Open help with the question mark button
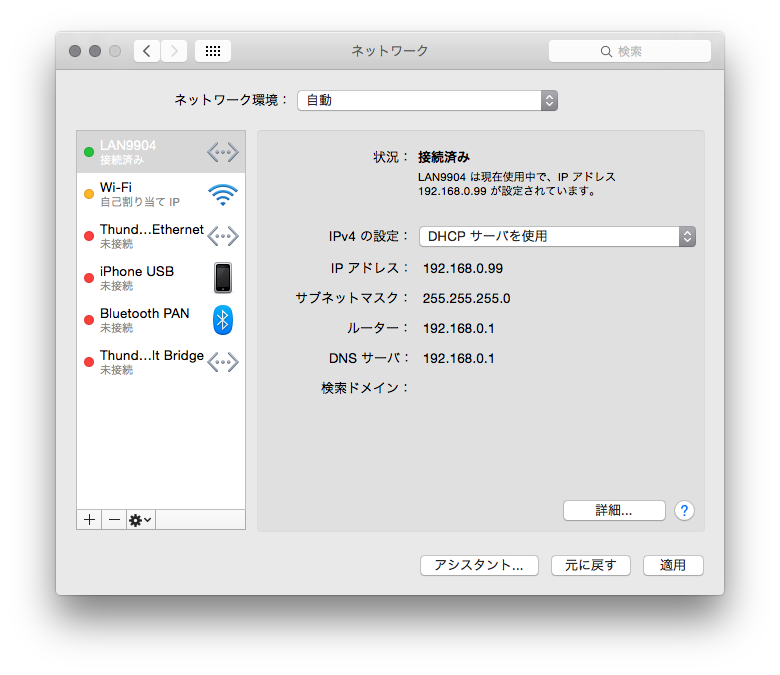This screenshot has height=675, width=780. coord(684,510)
